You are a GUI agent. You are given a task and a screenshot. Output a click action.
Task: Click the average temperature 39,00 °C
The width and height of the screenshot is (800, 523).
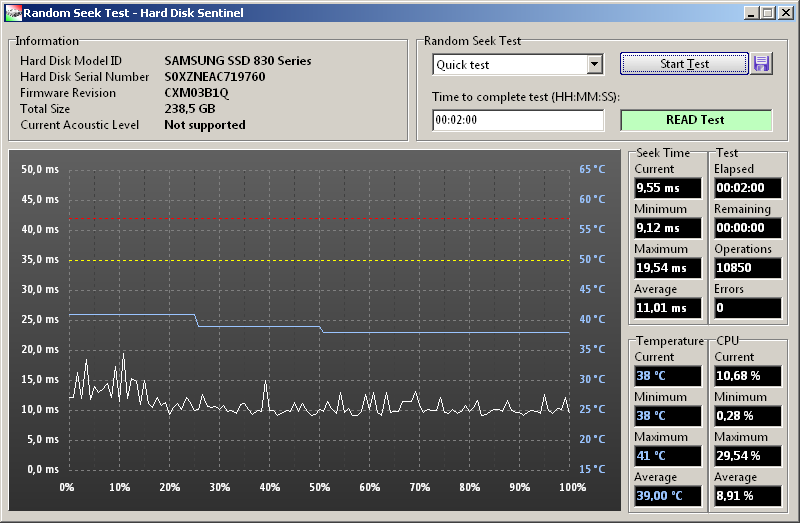(x=668, y=495)
